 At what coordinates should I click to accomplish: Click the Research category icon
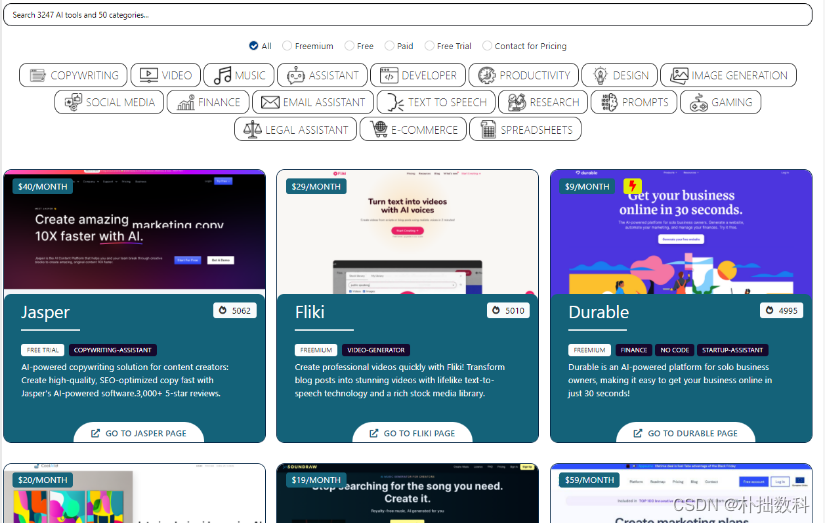click(x=517, y=102)
